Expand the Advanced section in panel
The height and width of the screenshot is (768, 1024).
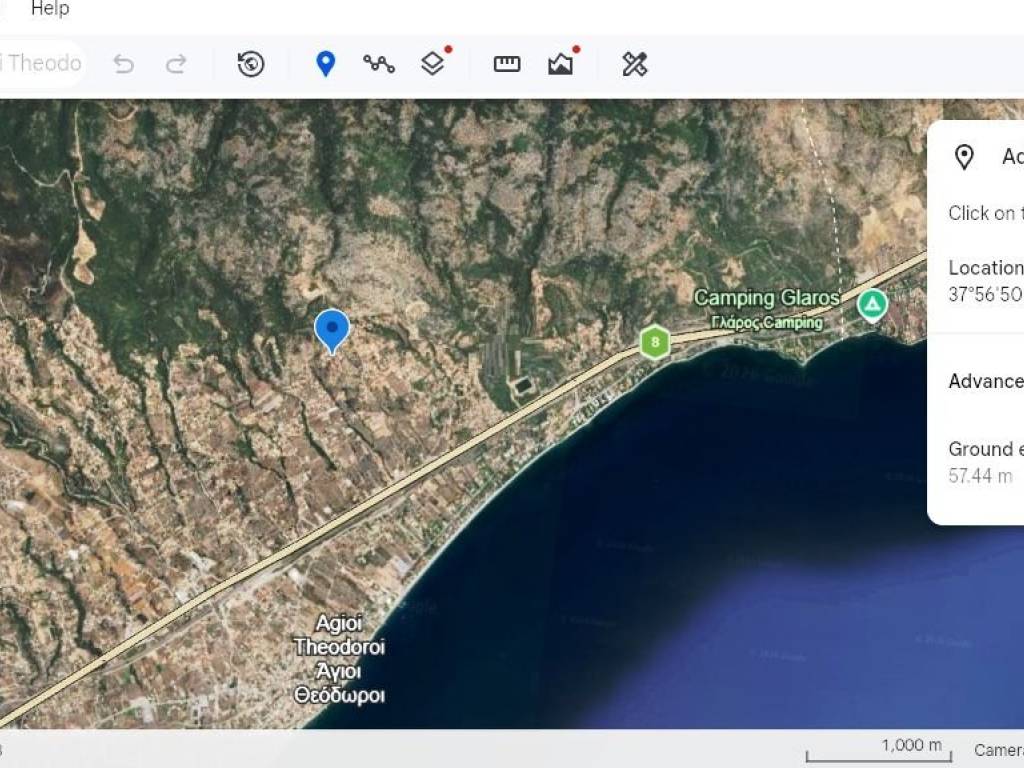pyautogui.click(x=985, y=381)
